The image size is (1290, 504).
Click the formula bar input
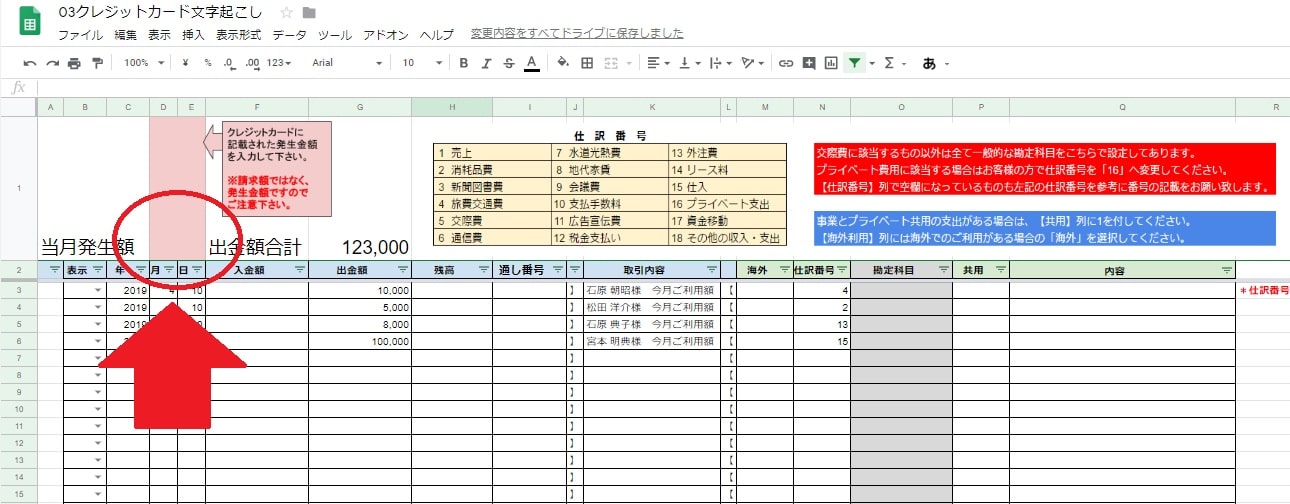(660, 88)
